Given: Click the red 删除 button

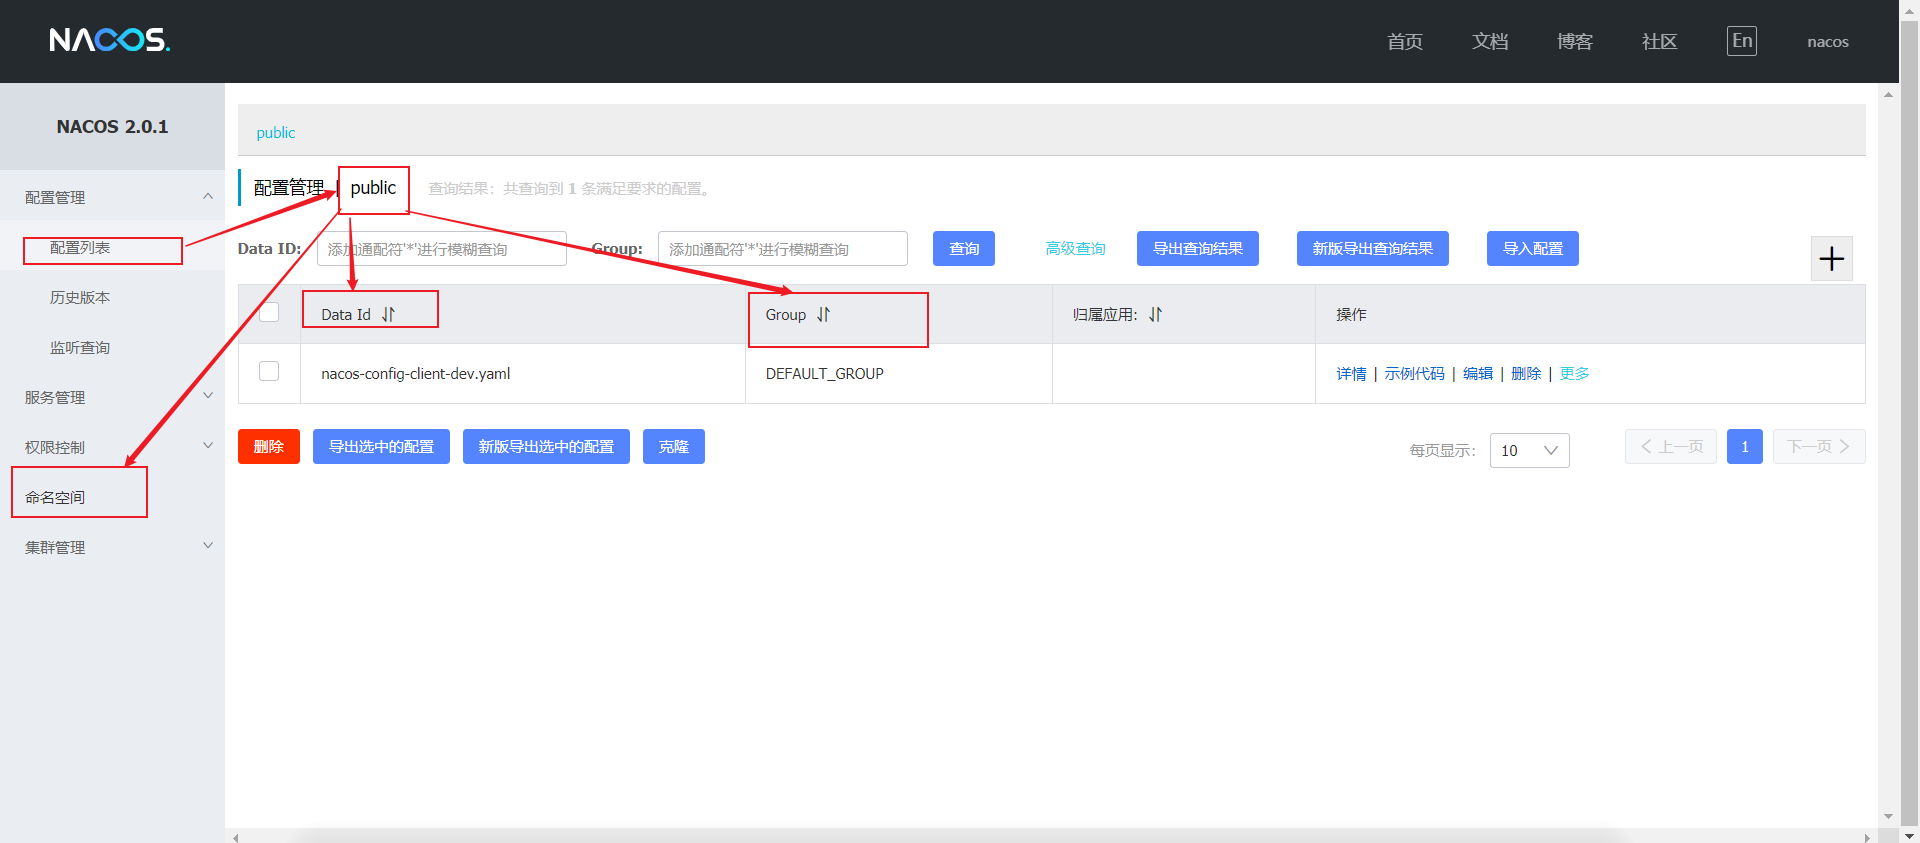Looking at the screenshot, I should point(269,446).
